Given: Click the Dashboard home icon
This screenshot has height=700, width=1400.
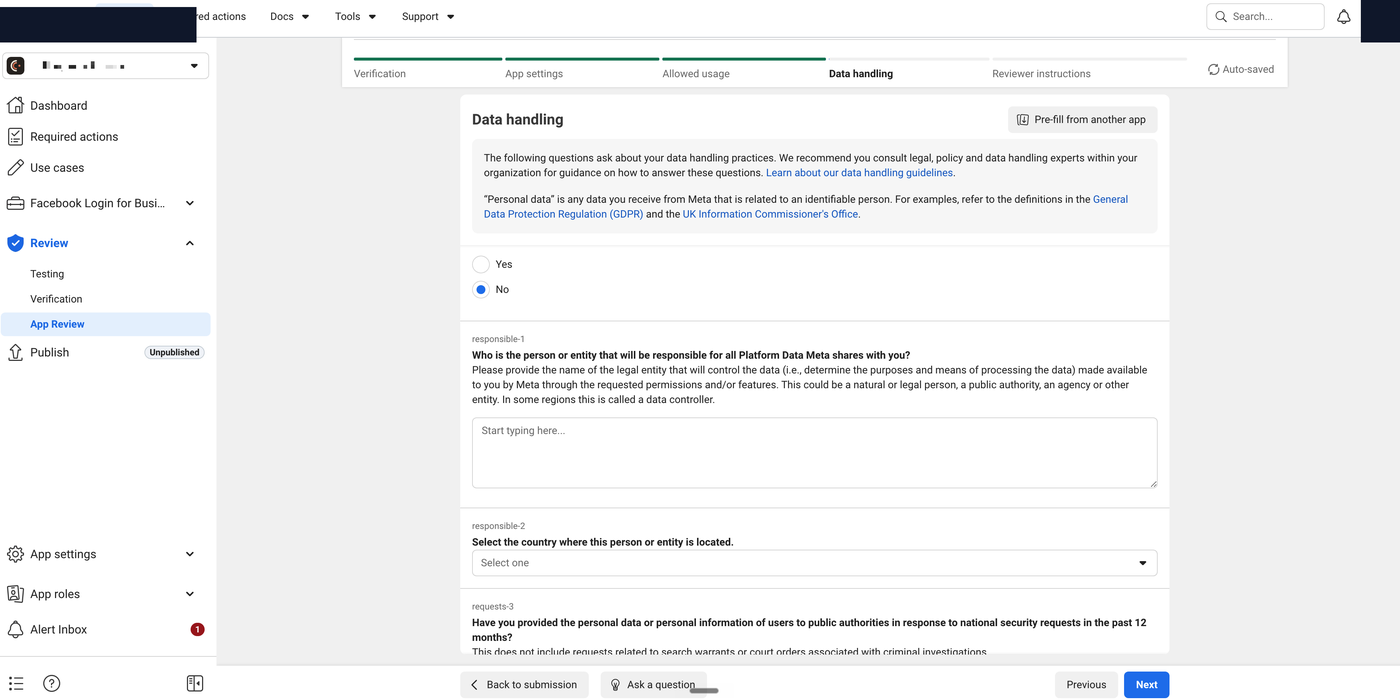Looking at the screenshot, I should (15, 105).
